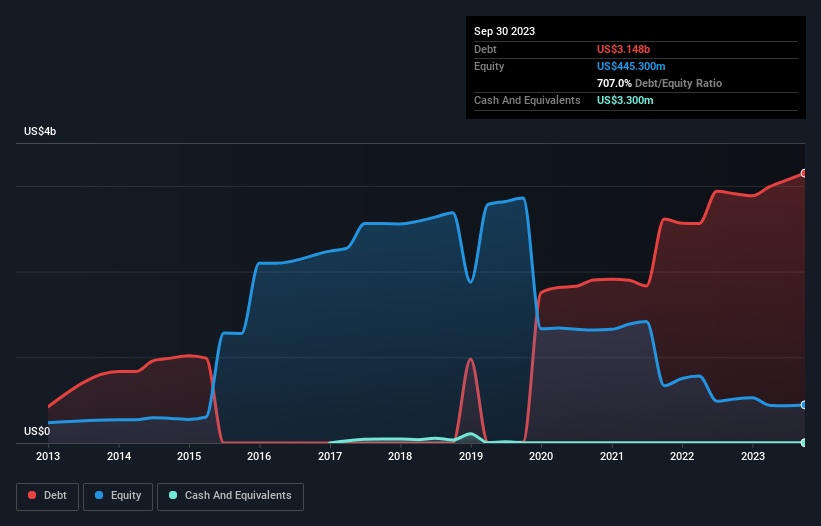Select the red Debt endpoint marker

coord(804,173)
